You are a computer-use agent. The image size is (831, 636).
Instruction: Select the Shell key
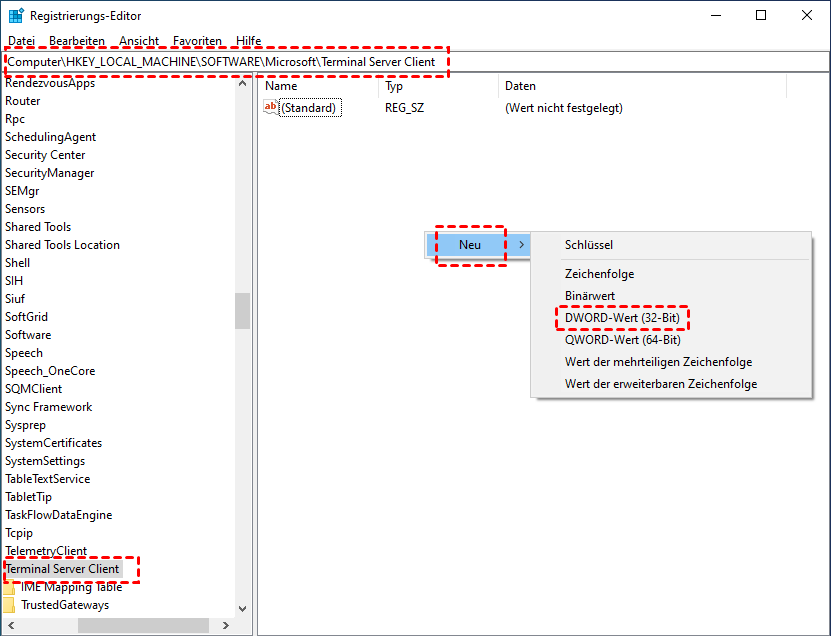[x=17, y=263]
